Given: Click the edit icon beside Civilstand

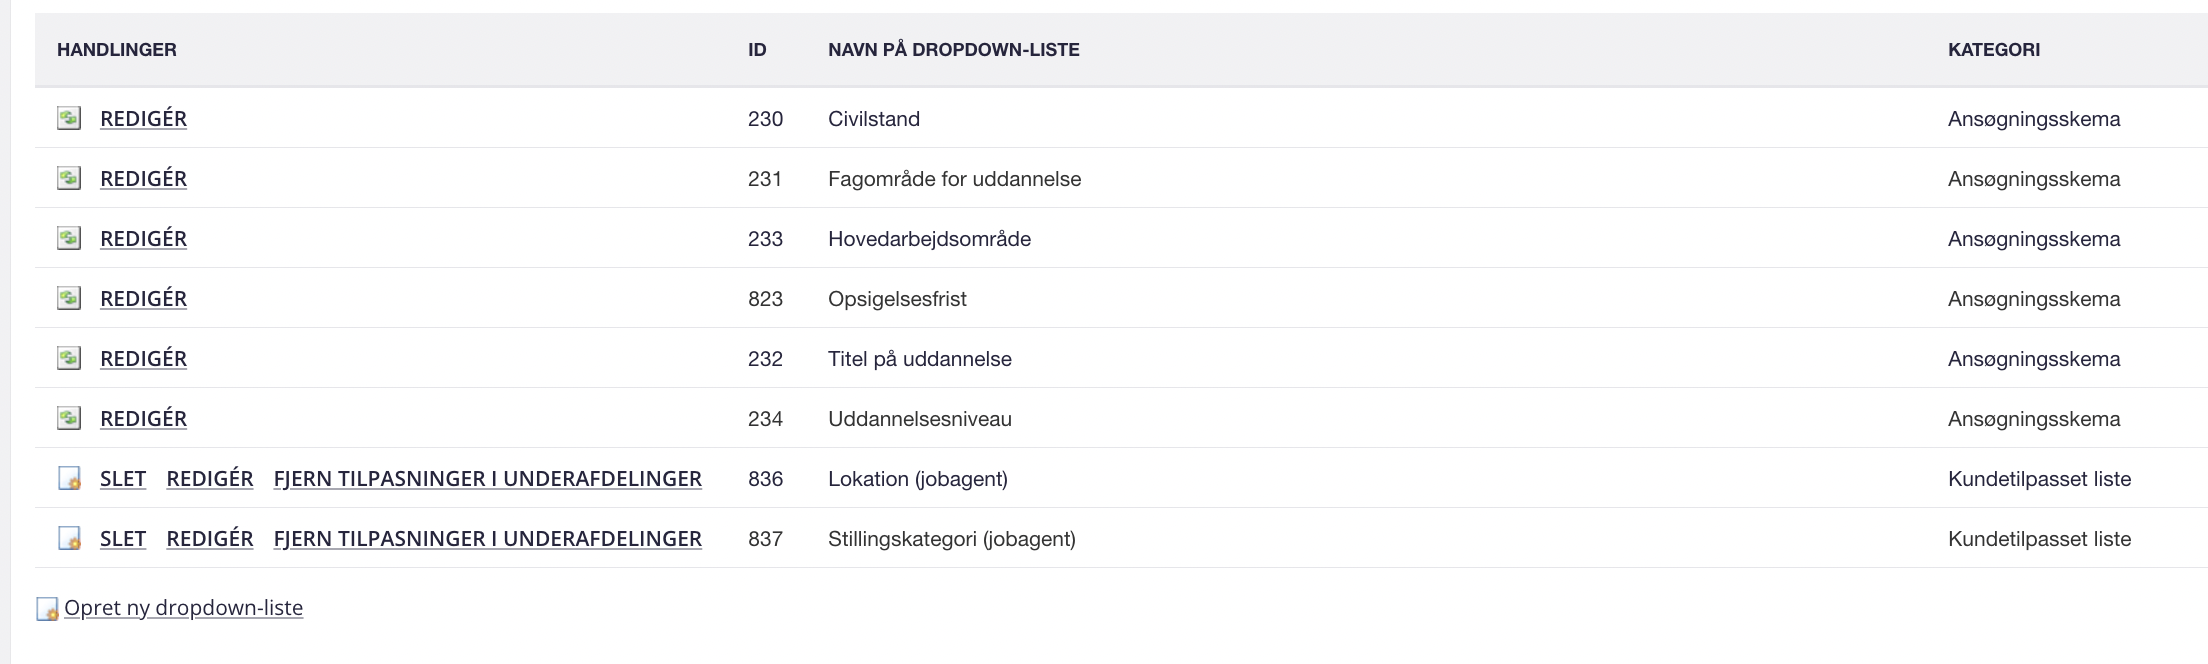Looking at the screenshot, I should (68, 118).
